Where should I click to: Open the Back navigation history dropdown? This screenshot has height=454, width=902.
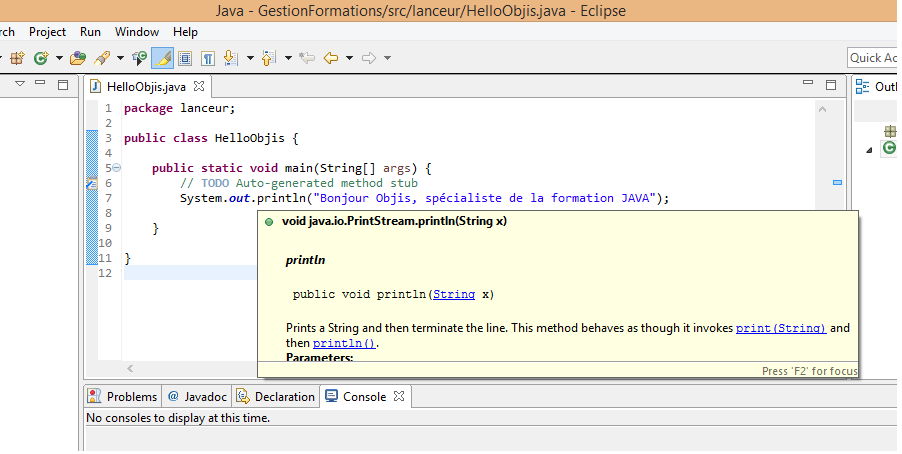(349, 58)
